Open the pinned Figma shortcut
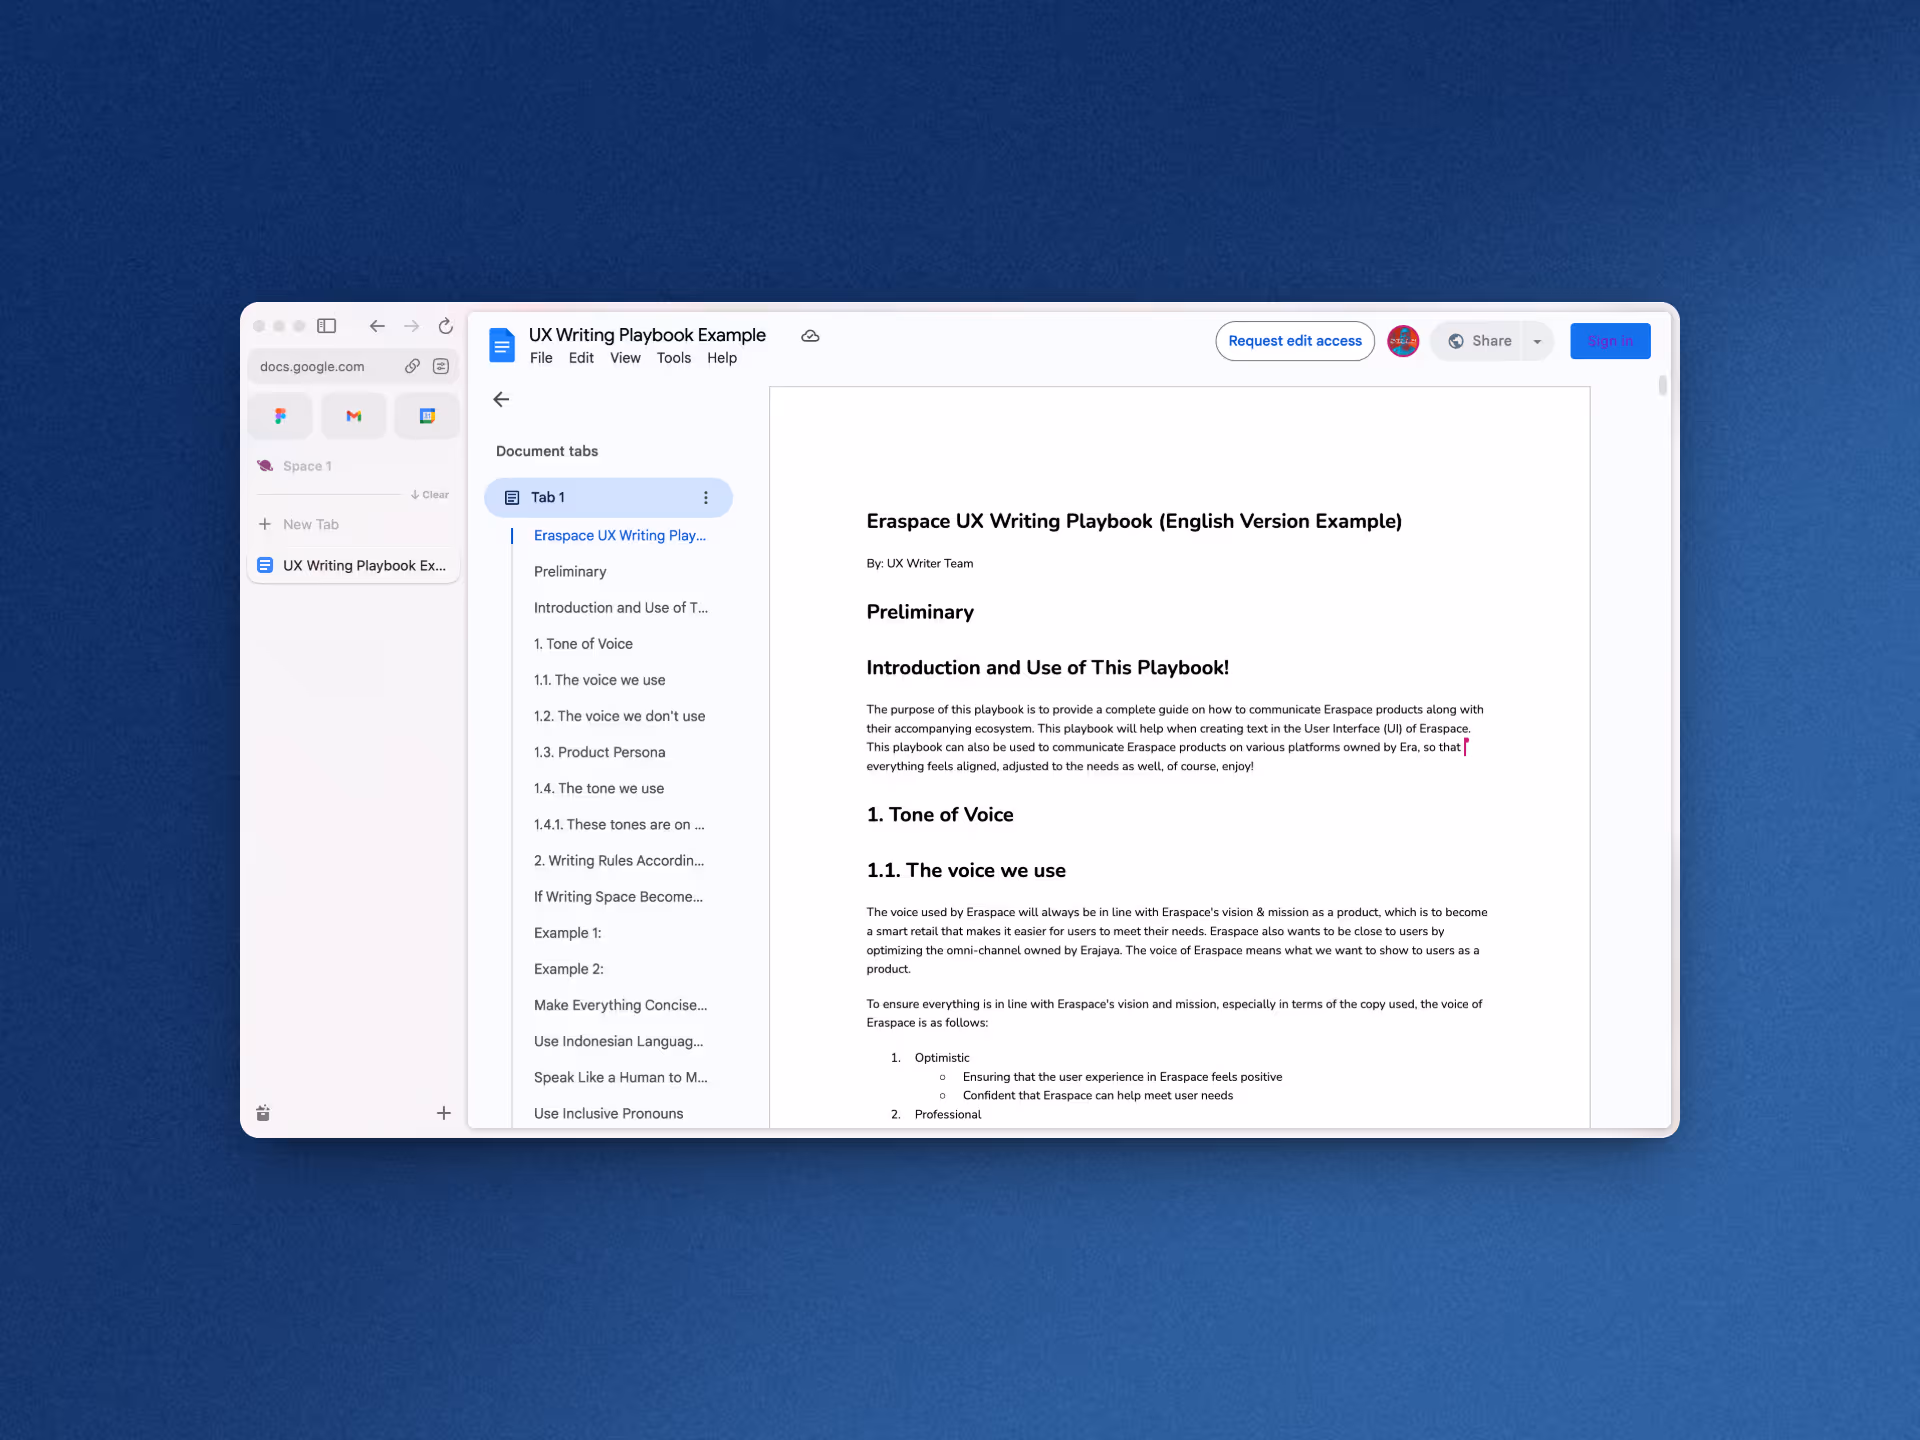 click(x=280, y=416)
